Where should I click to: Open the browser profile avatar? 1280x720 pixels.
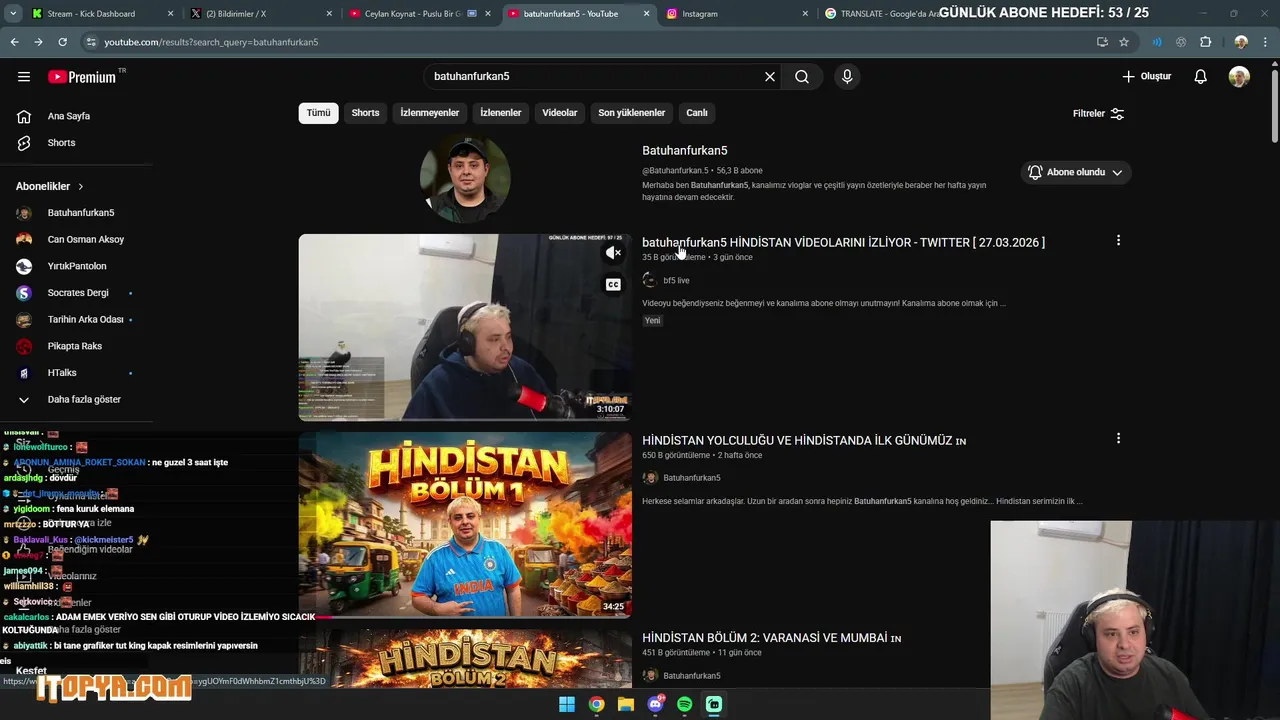[1241, 42]
